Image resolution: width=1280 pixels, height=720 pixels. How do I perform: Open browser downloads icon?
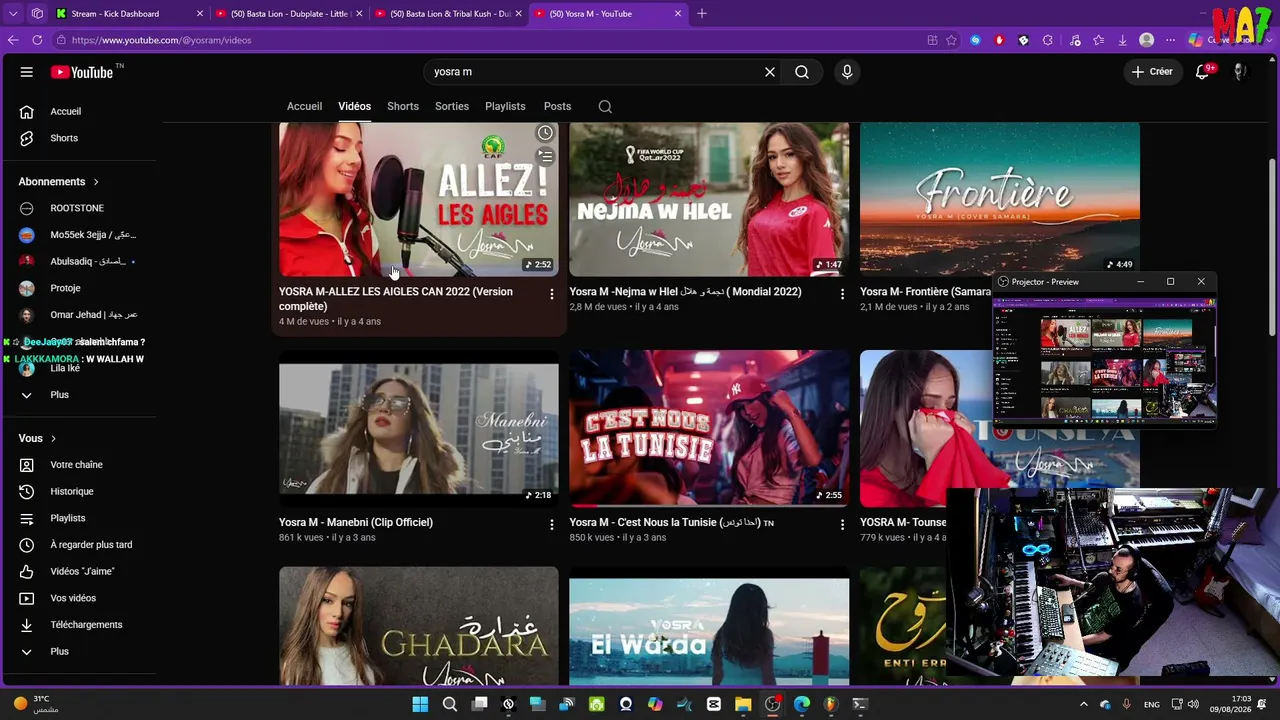(1122, 40)
